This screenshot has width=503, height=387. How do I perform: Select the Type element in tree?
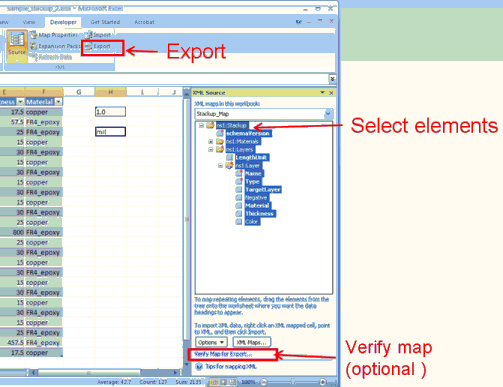253,181
